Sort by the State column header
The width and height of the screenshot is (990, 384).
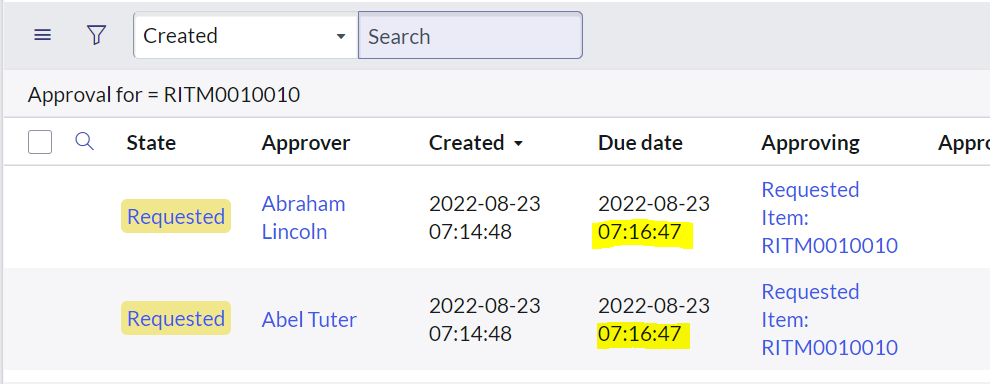[151, 143]
